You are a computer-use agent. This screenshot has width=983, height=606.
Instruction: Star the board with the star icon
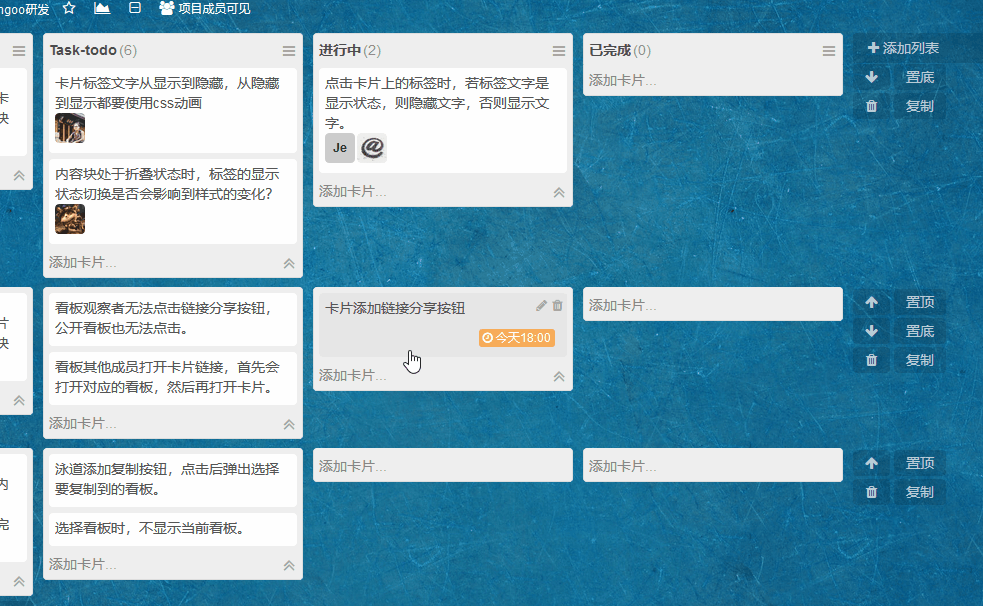(69, 8)
